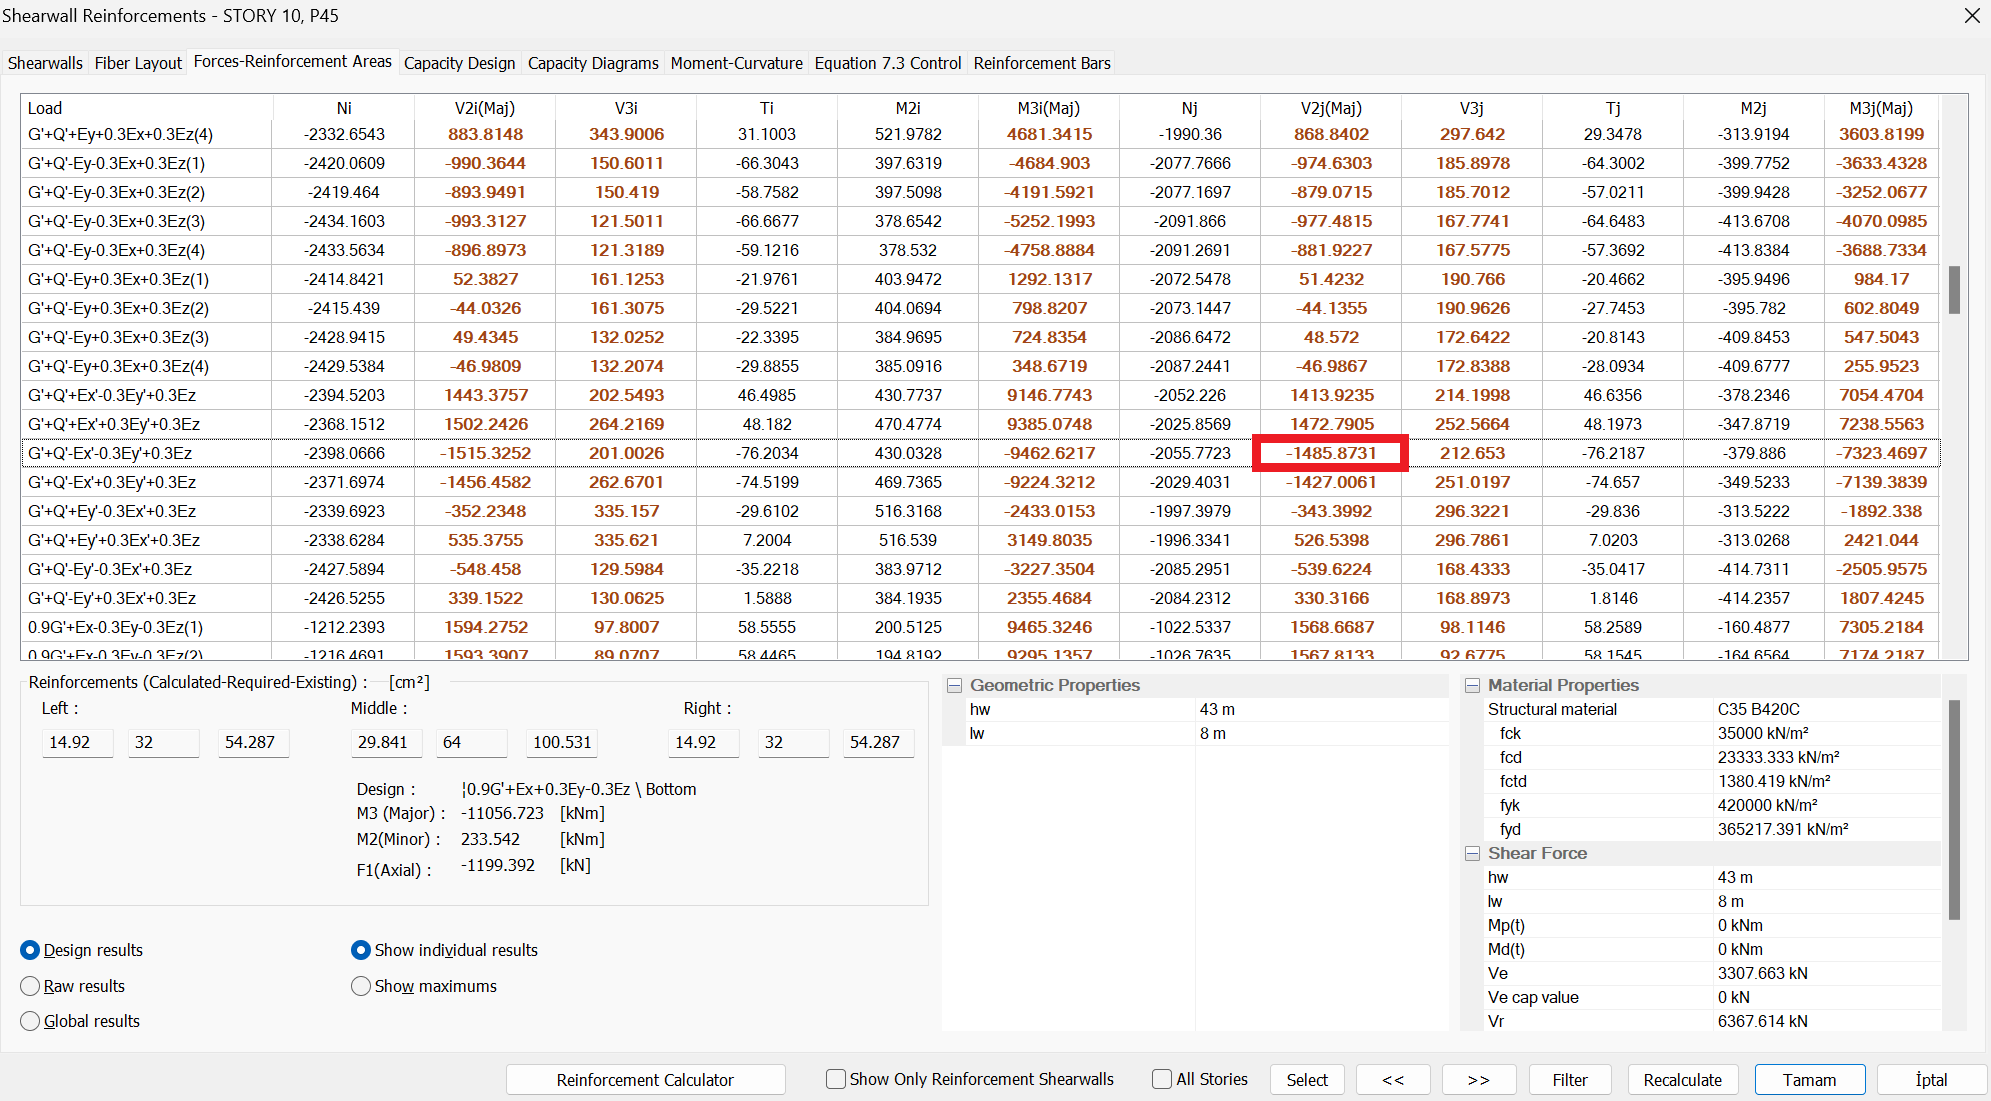Collapse the Geometric Properties section
This screenshot has height=1101, width=1991.
[955, 686]
